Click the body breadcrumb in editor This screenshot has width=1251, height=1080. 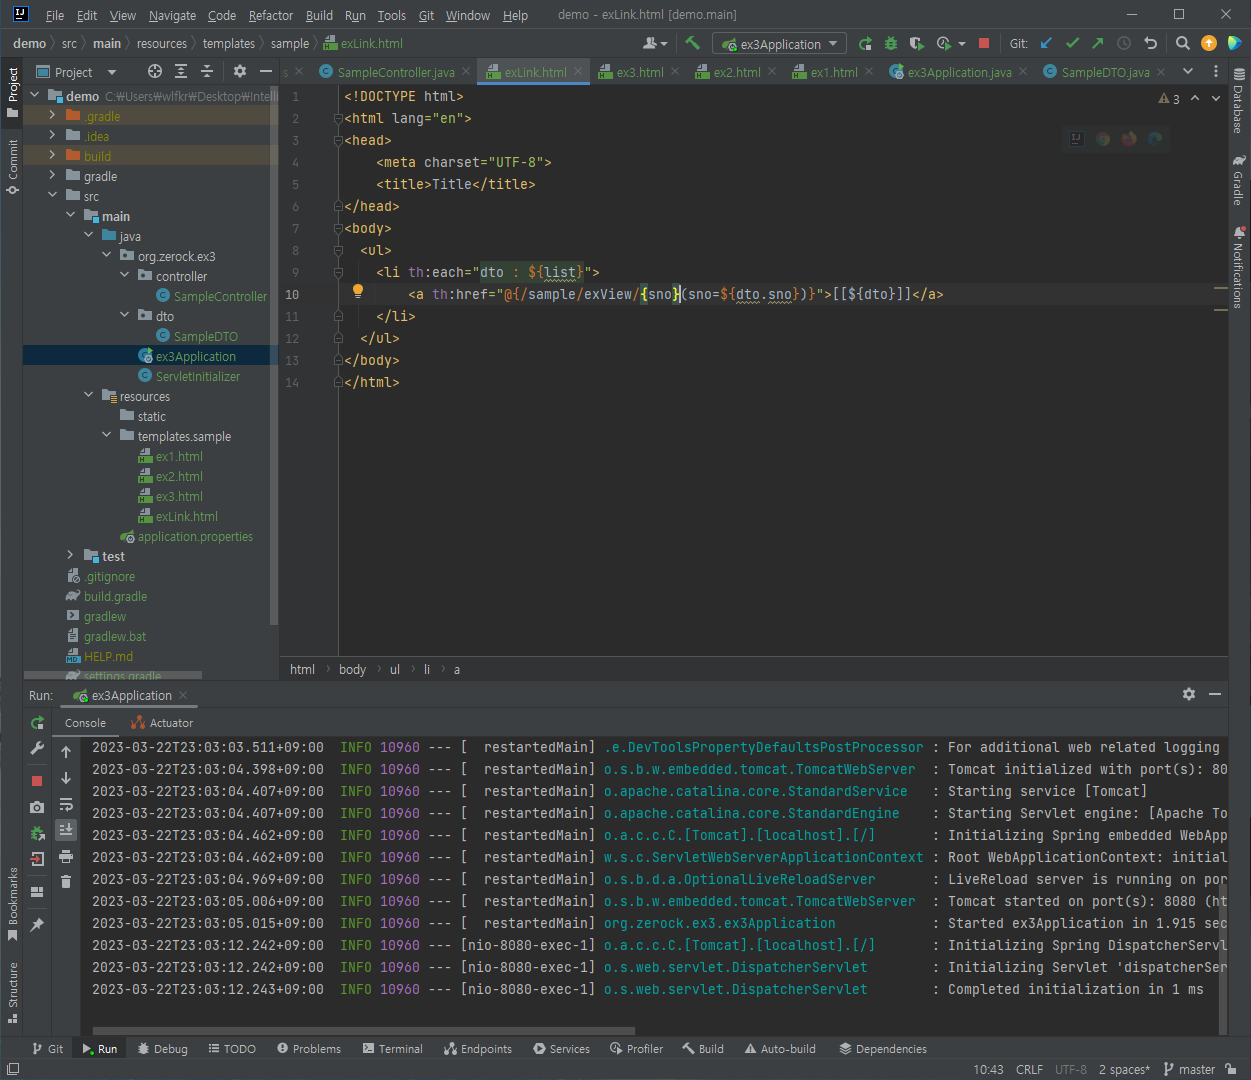(x=352, y=669)
